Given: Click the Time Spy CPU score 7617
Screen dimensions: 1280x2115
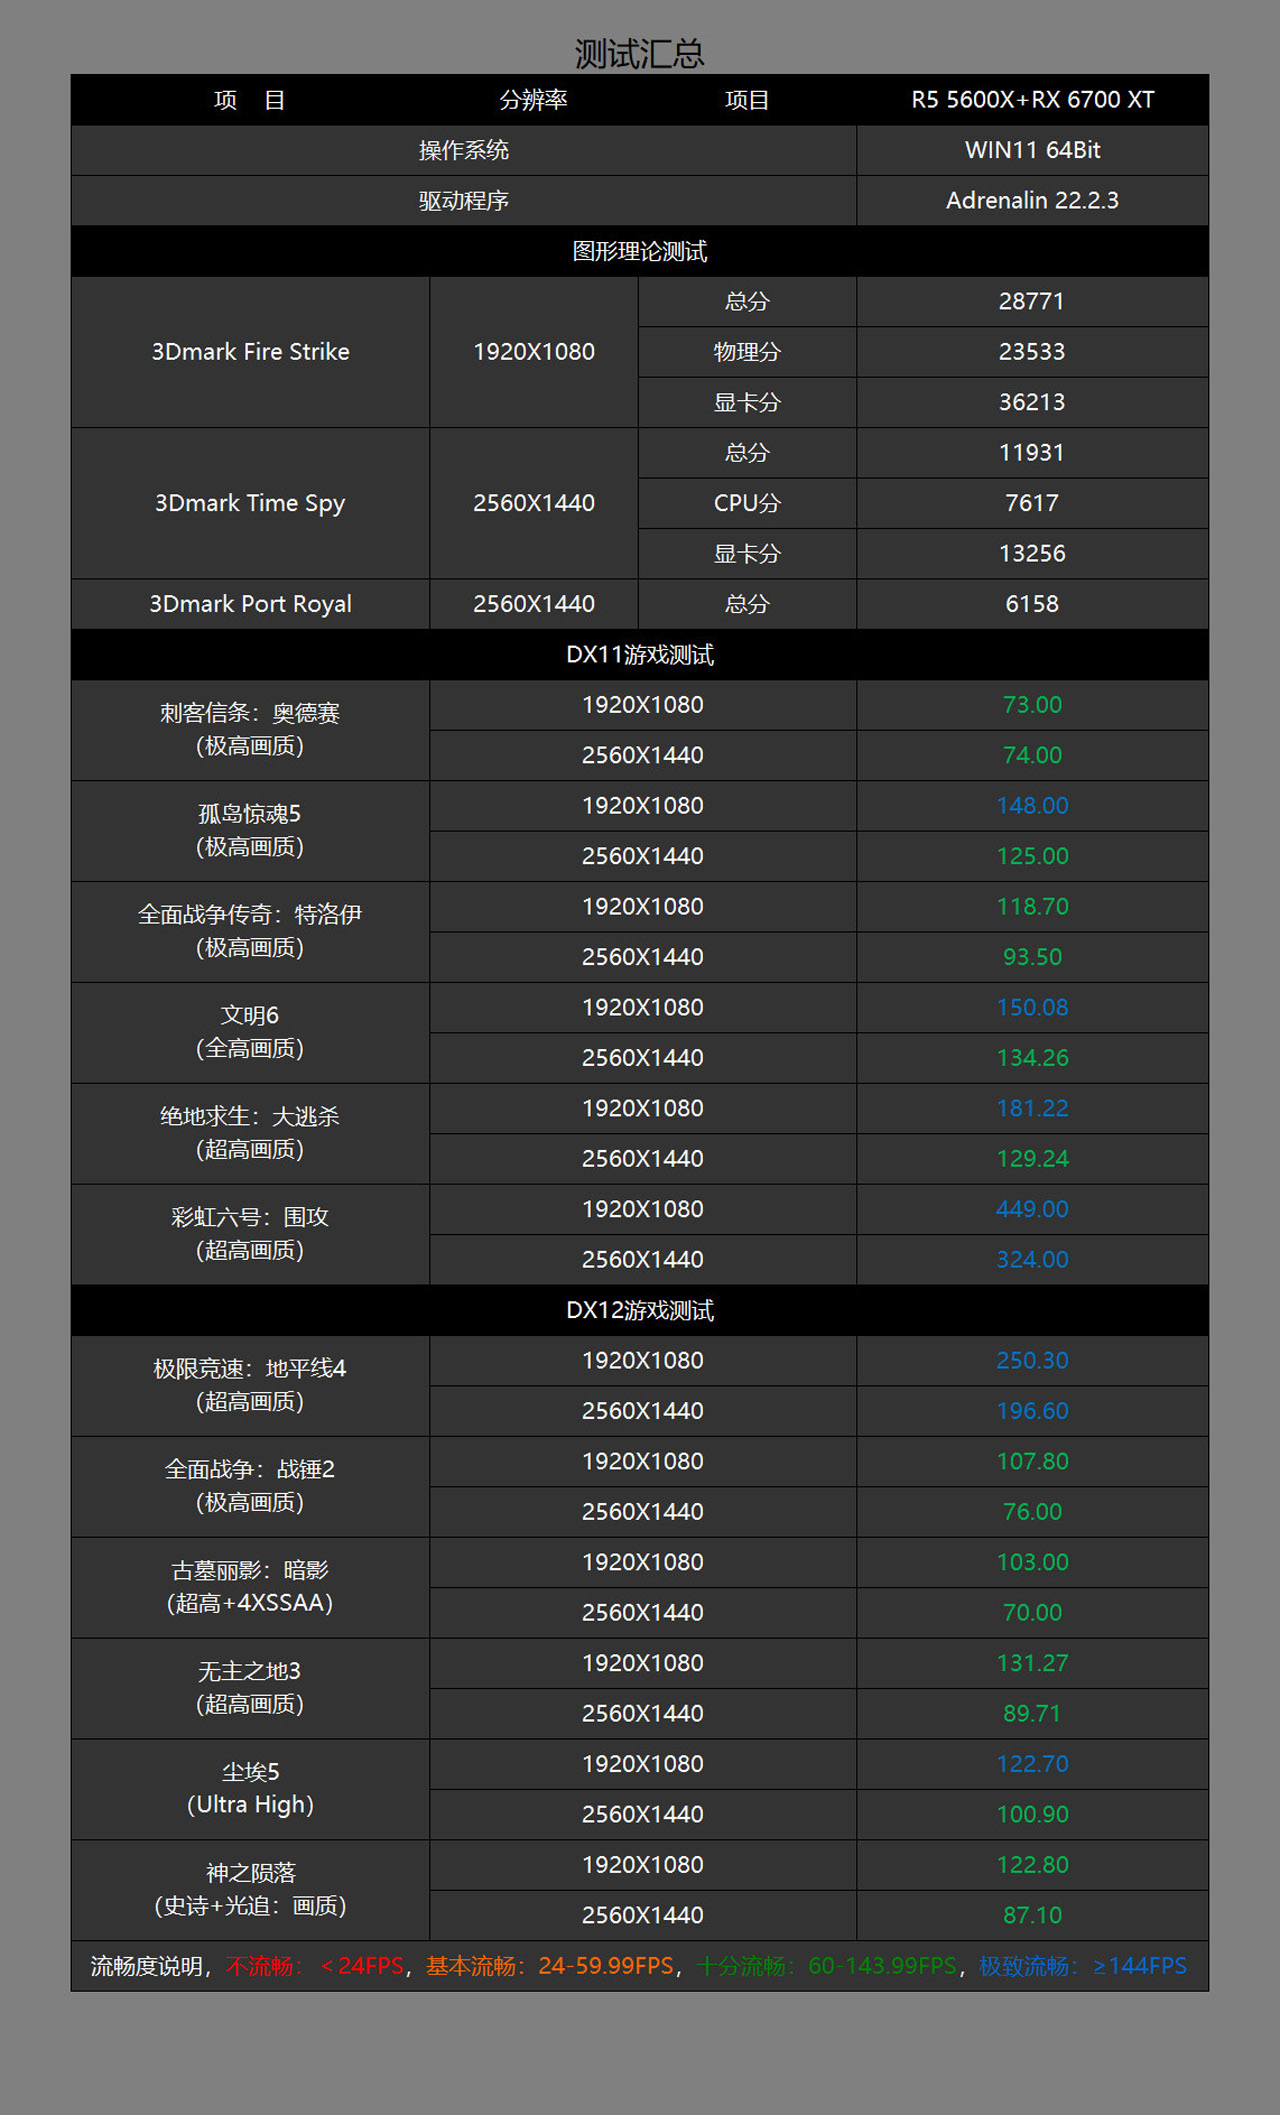Looking at the screenshot, I should (x=1032, y=503).
